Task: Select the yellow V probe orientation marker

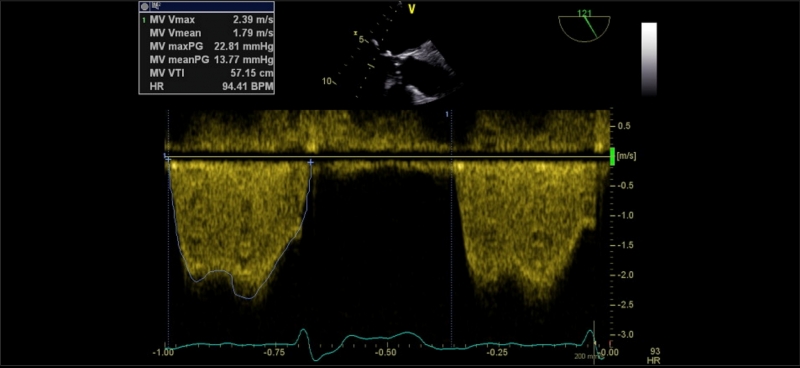Action: (412, 8)
